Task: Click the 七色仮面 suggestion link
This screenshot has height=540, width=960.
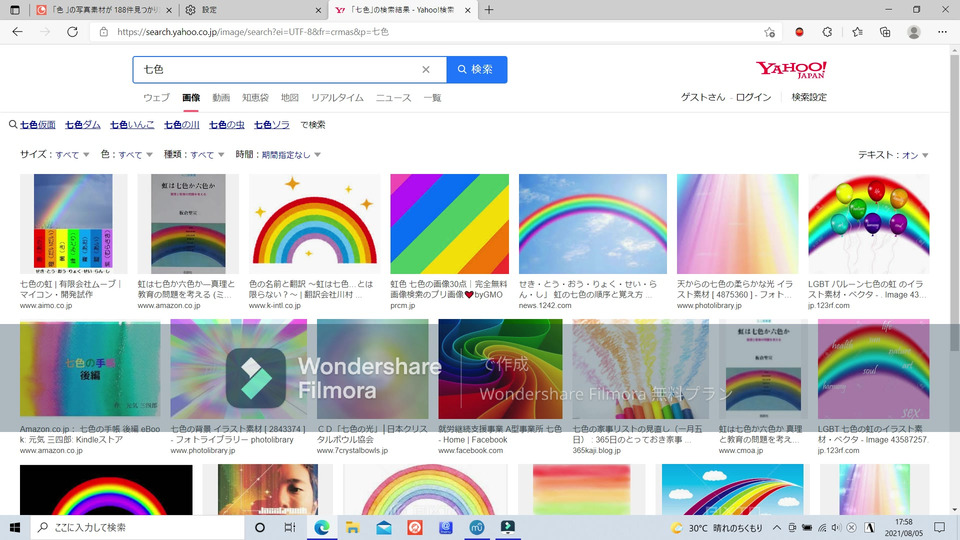Action: point(38,124)
